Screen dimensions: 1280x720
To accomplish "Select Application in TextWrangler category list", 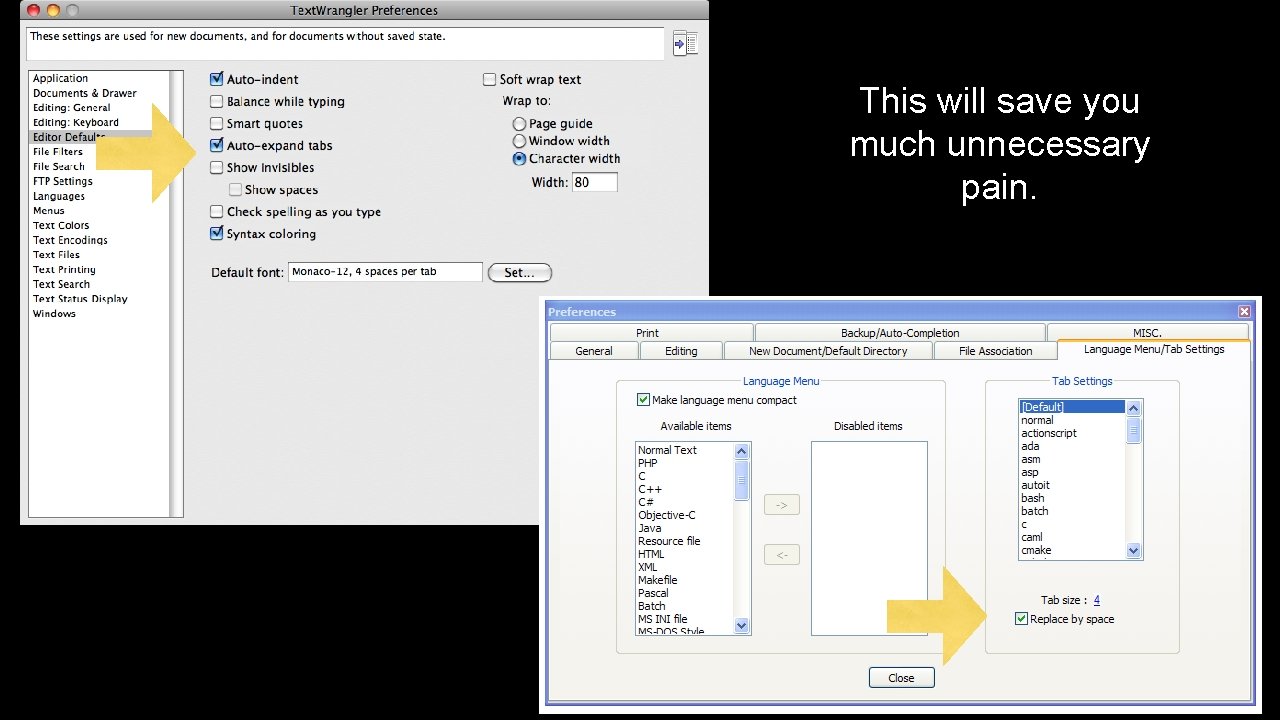I will tap(60, 78).
